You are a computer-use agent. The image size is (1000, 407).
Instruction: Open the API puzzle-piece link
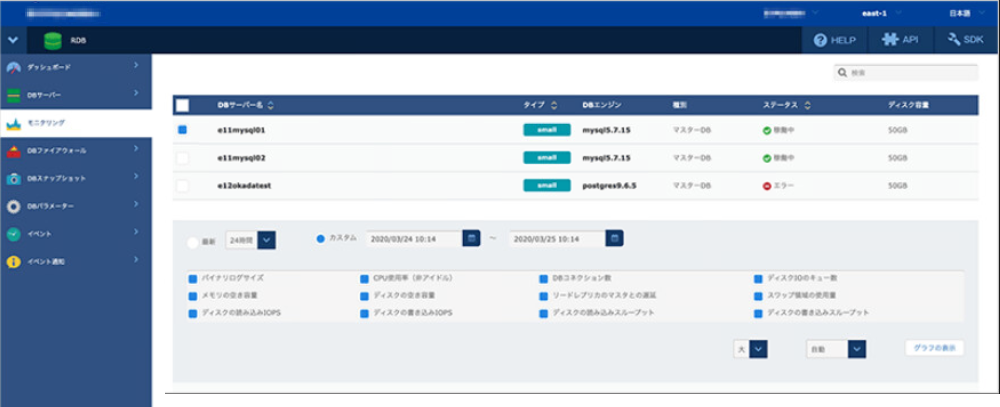point(900,40)
